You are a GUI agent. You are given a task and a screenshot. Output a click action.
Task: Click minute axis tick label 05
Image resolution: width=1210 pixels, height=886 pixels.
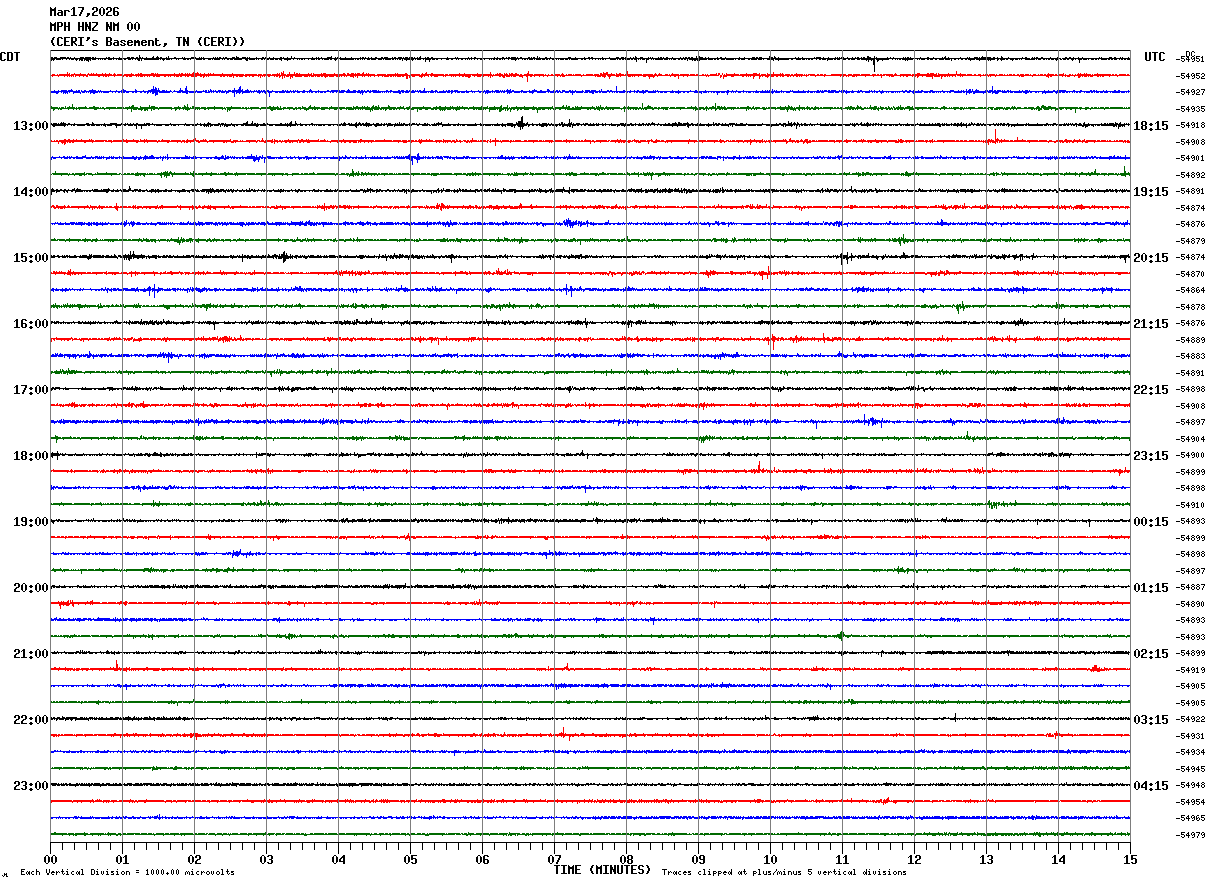[410, 859]
